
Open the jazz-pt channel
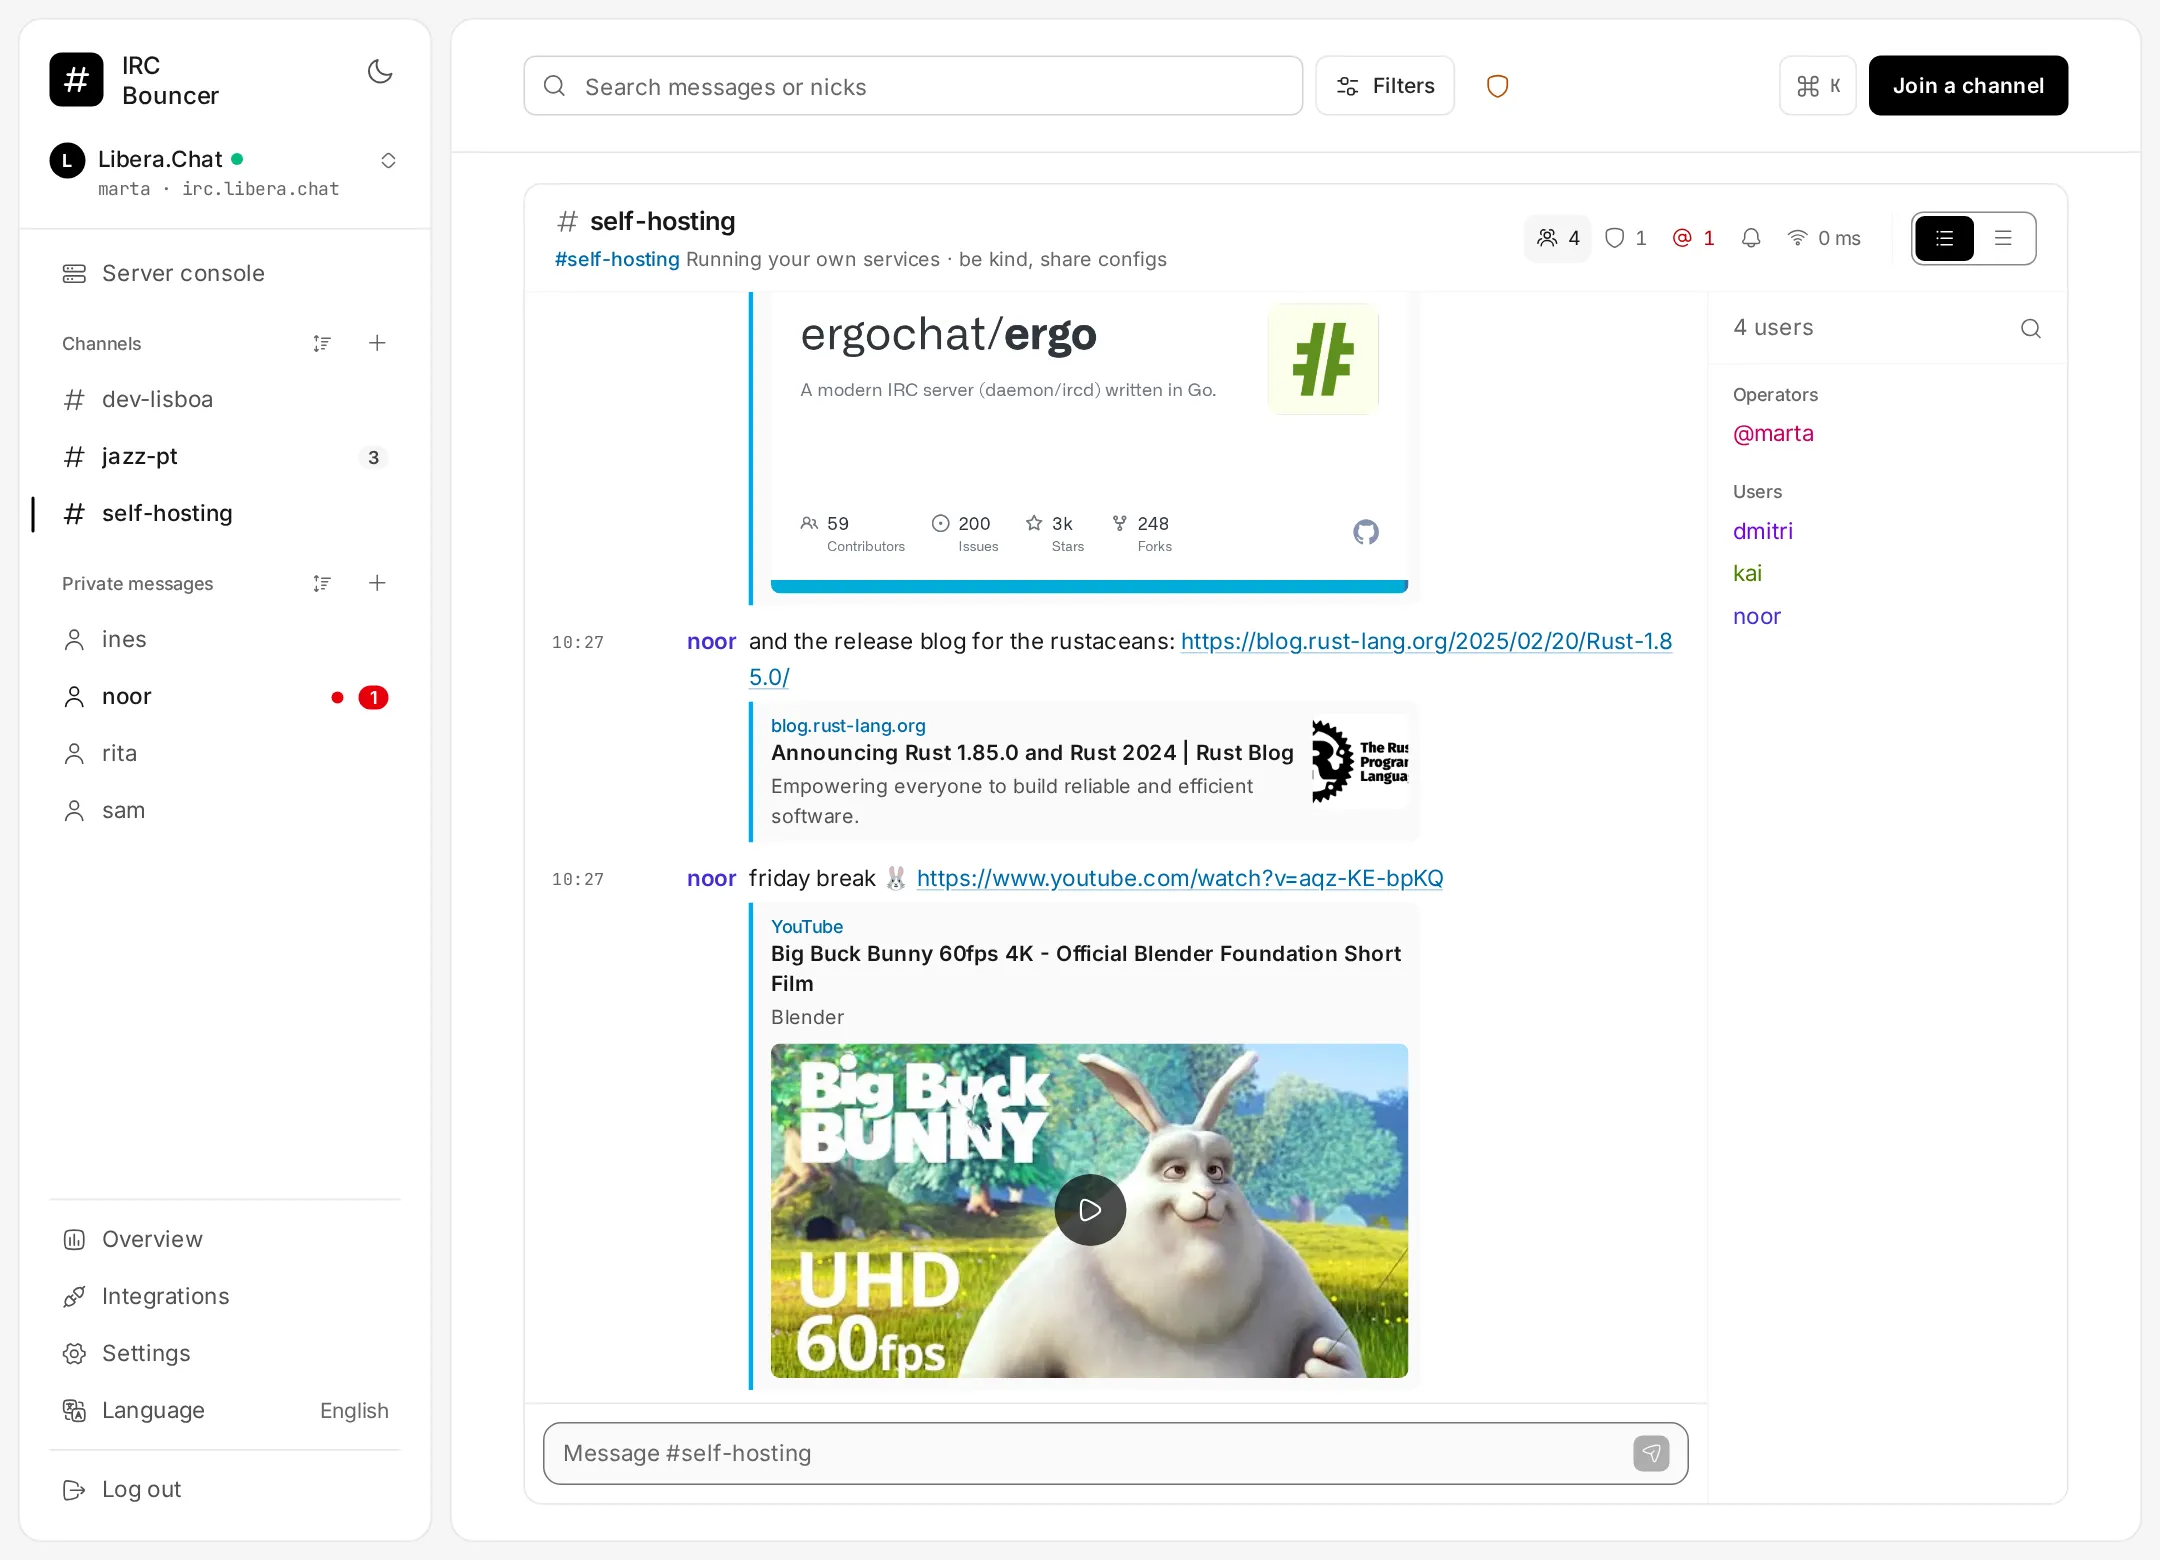[224, 456]
